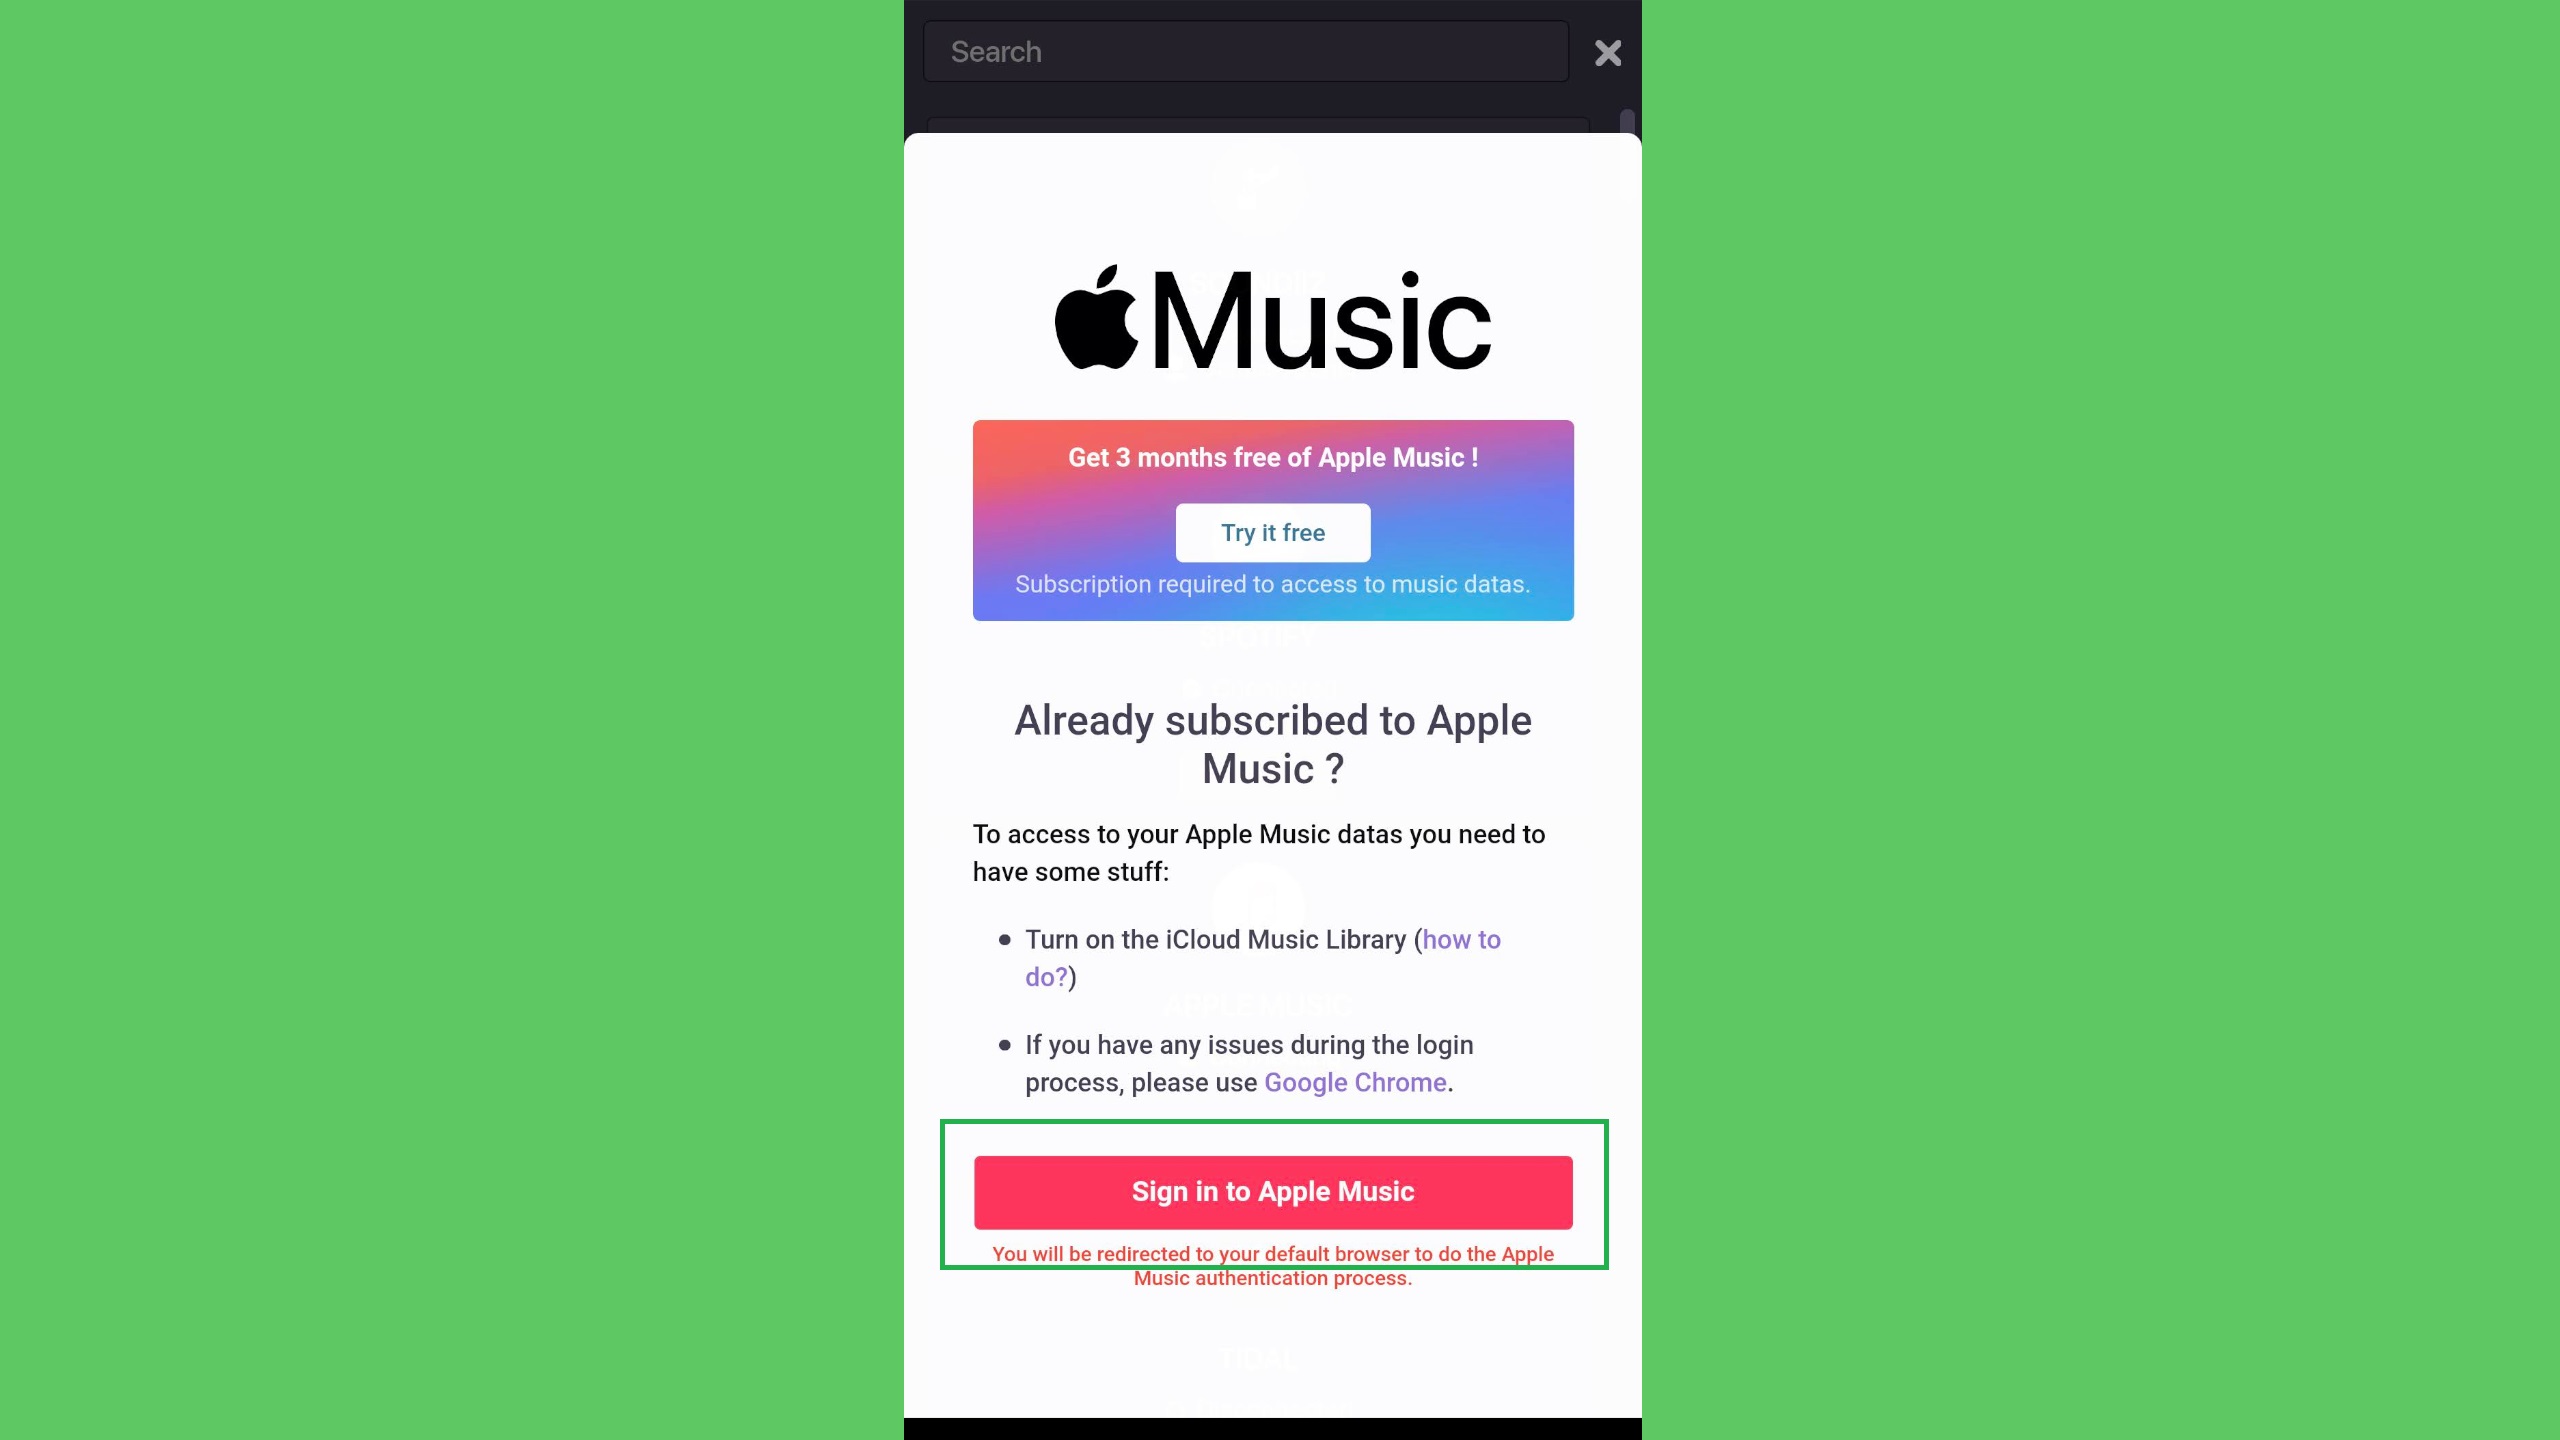Click the gradient promotional banner icon
Viewport: 2560px width, 1440px height.
tap(1273, 520)
